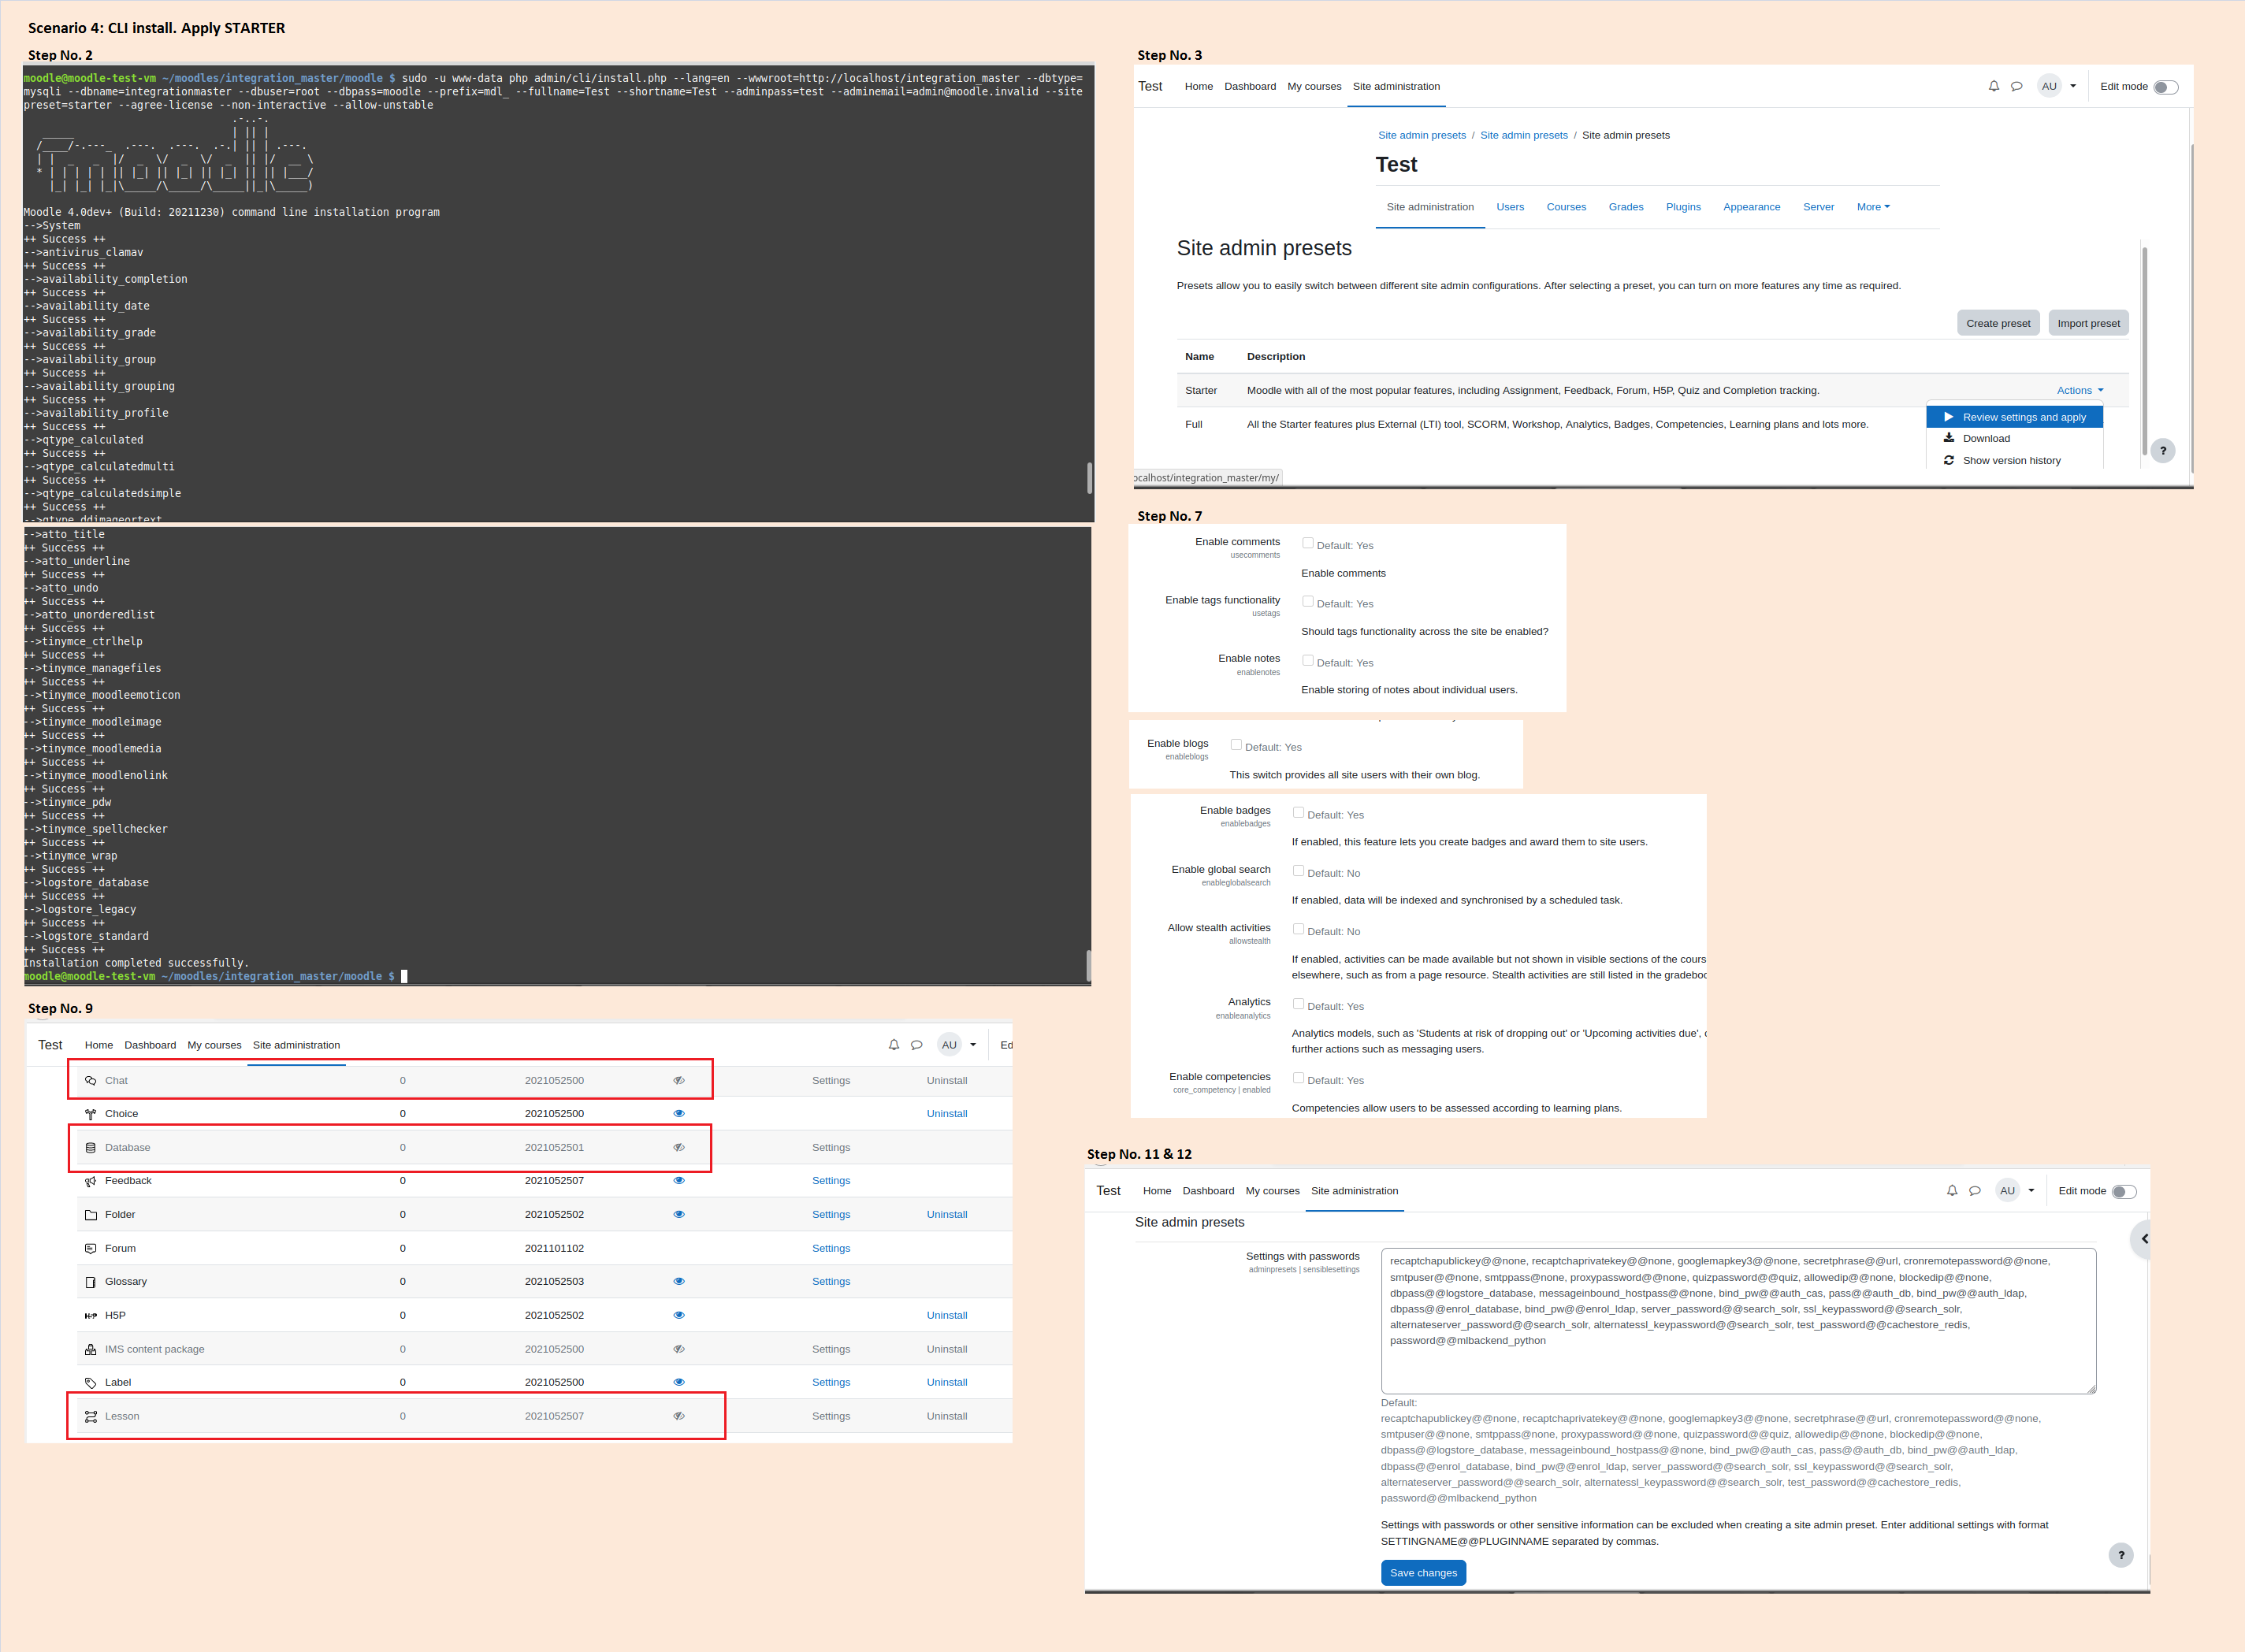Tick the Enable badges checkbox
The width and height of the screenshot is (2245, 1652).
tap(1298, 812)
